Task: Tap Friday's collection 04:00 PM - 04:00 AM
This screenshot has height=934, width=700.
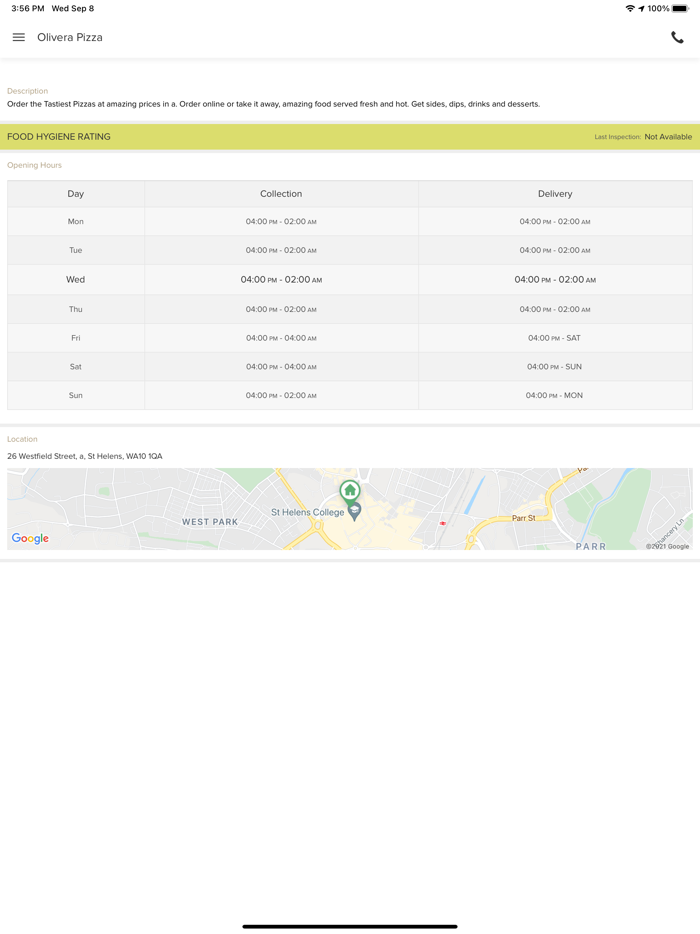Action: tap(281, 338)
